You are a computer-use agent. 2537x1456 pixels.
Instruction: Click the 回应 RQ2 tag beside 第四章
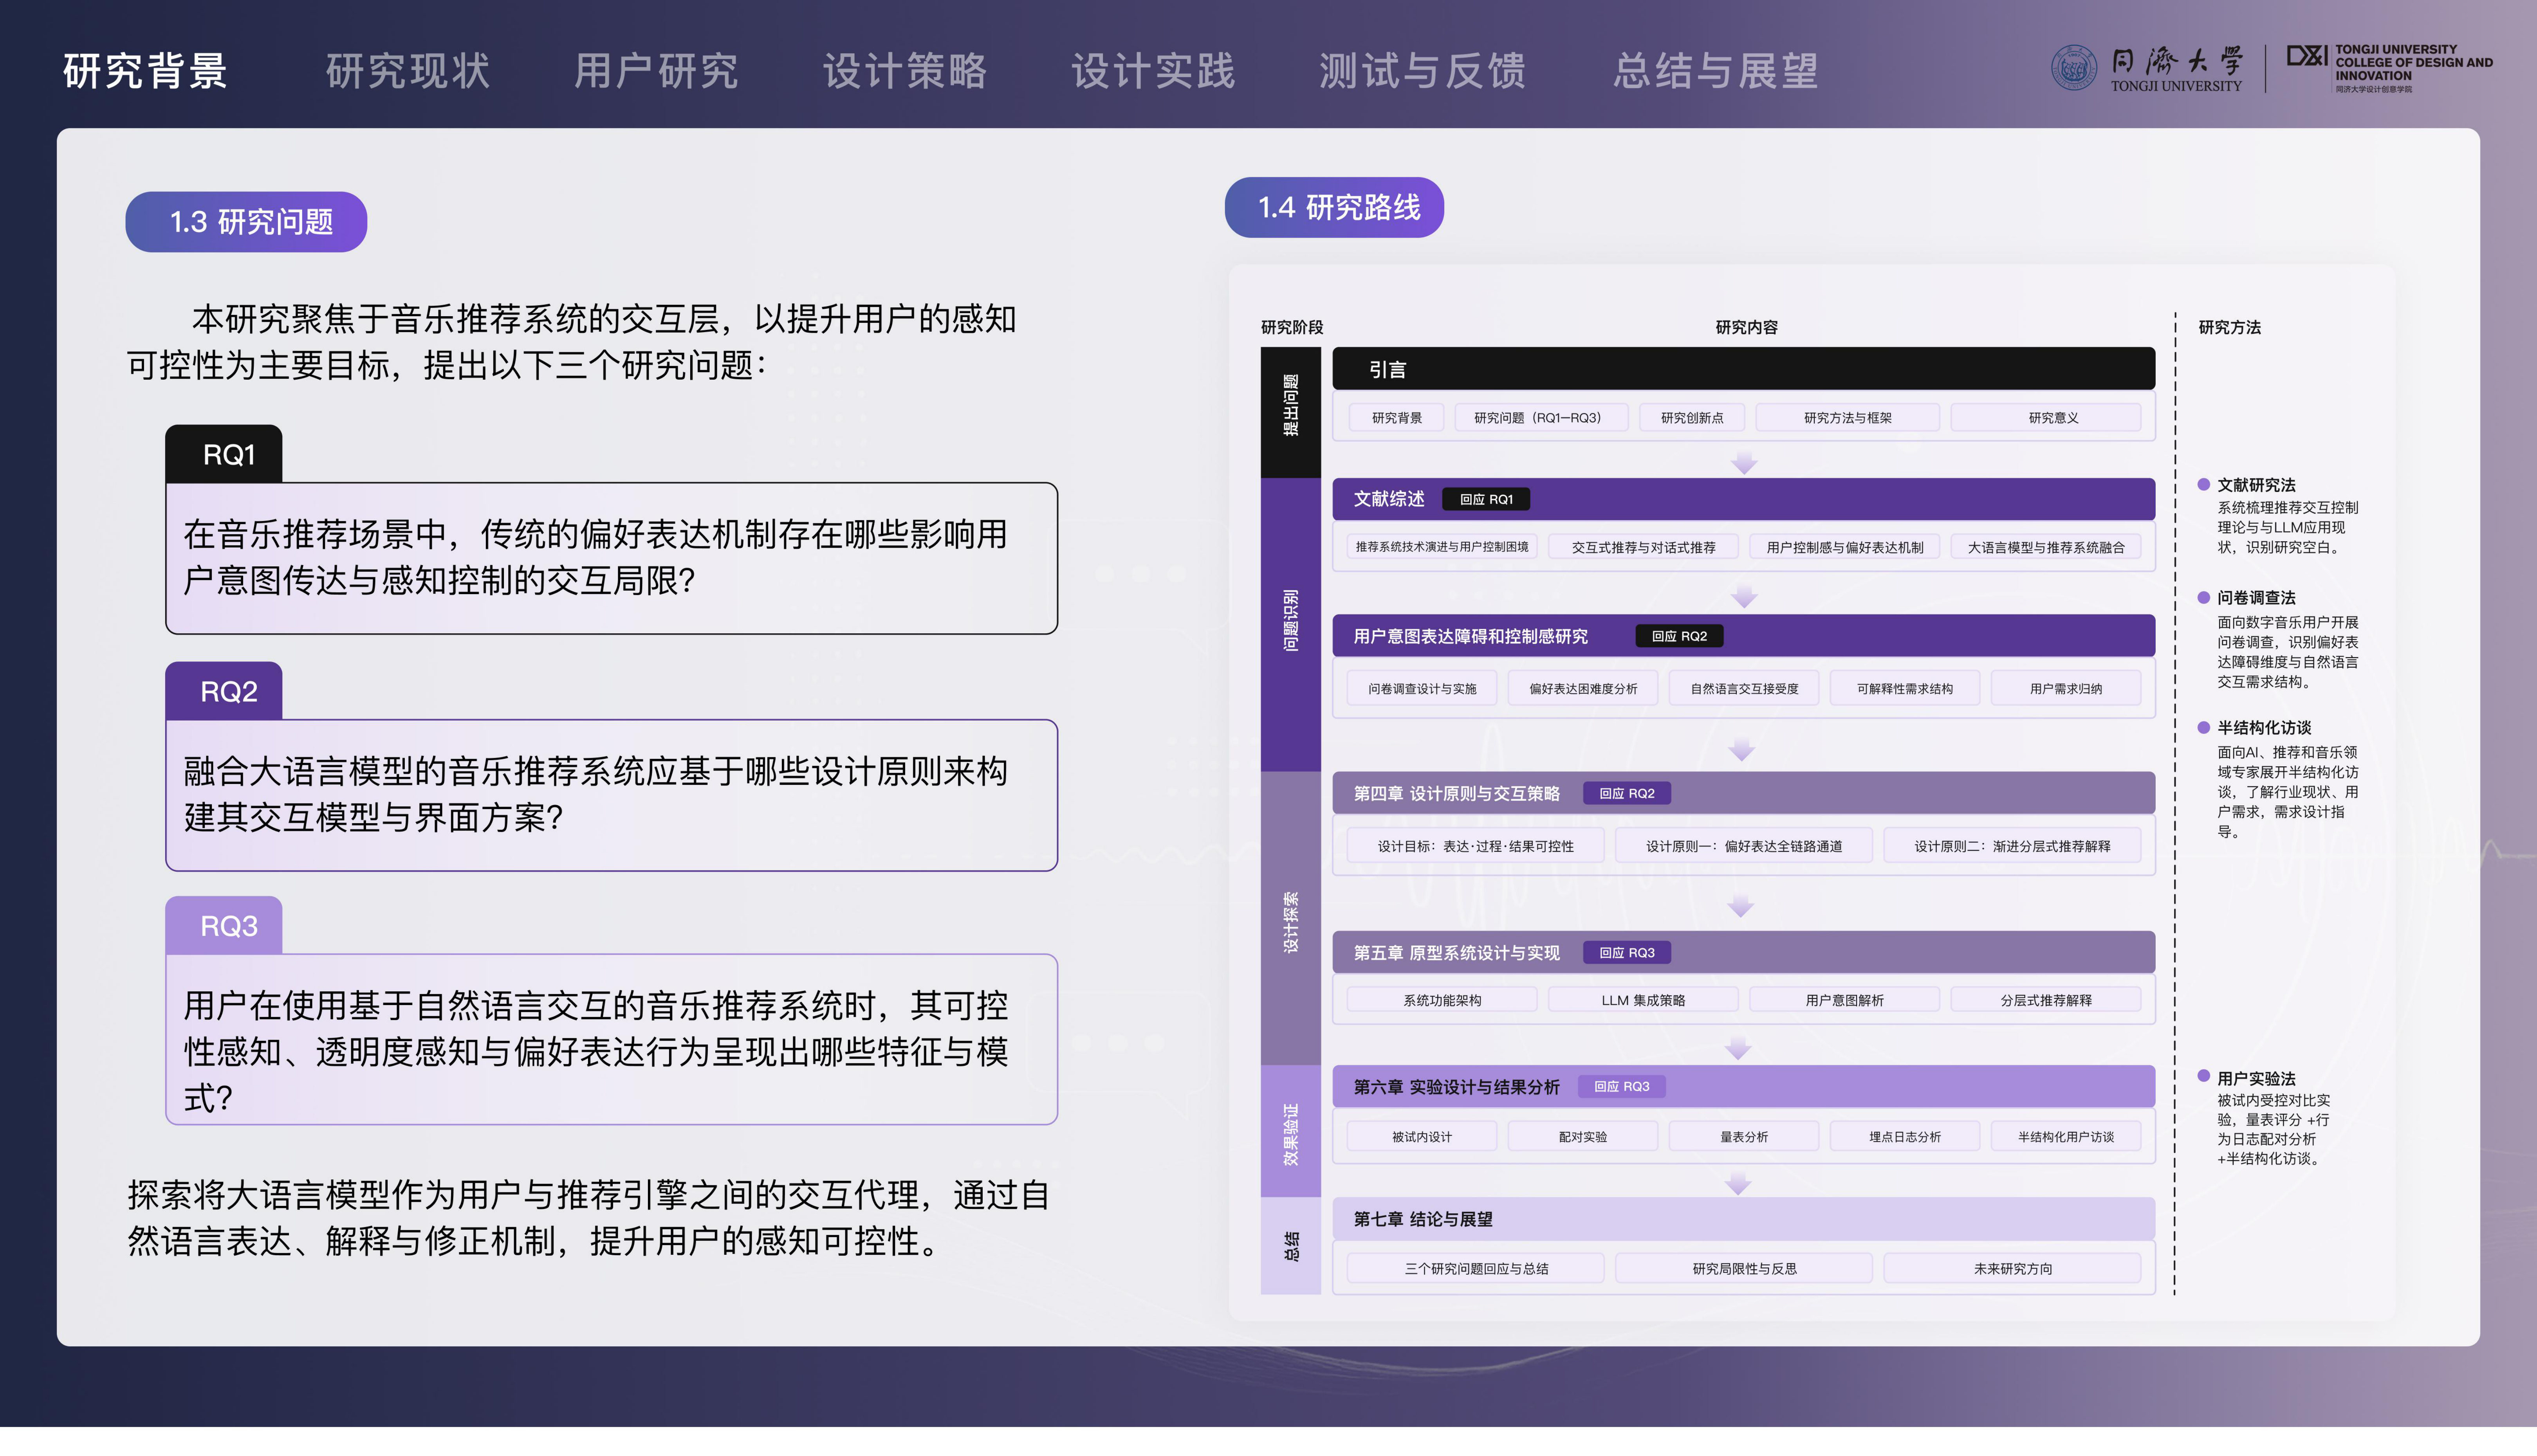coord(1627,793)
